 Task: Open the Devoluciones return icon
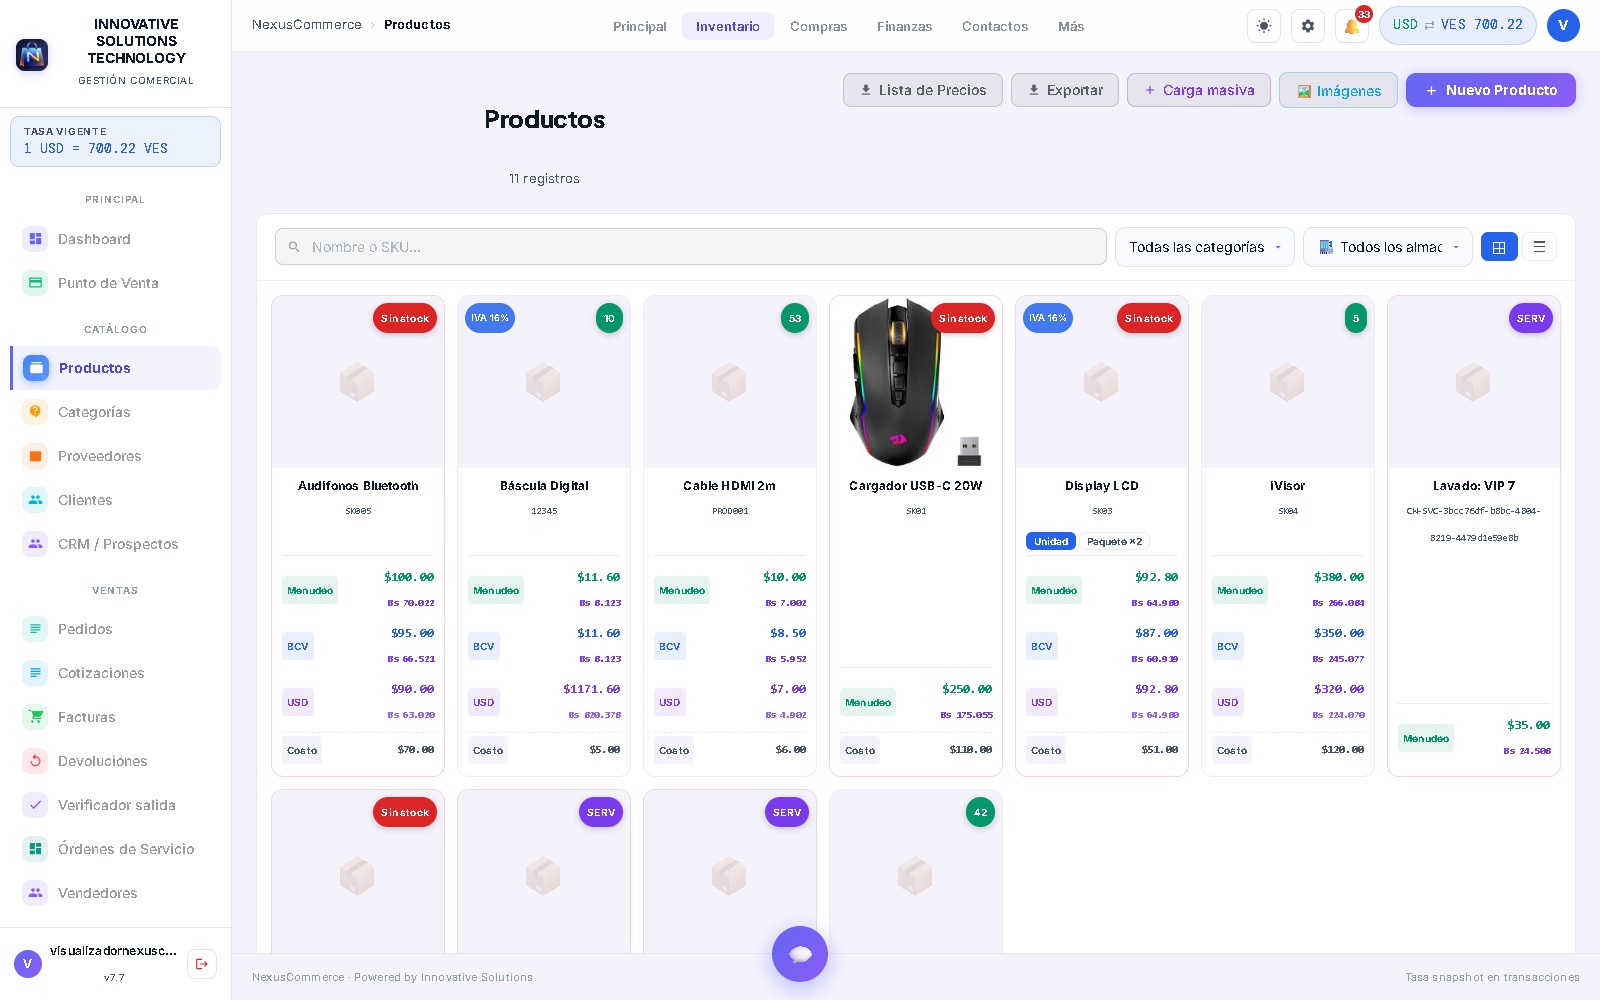click(x=36, y=761)
